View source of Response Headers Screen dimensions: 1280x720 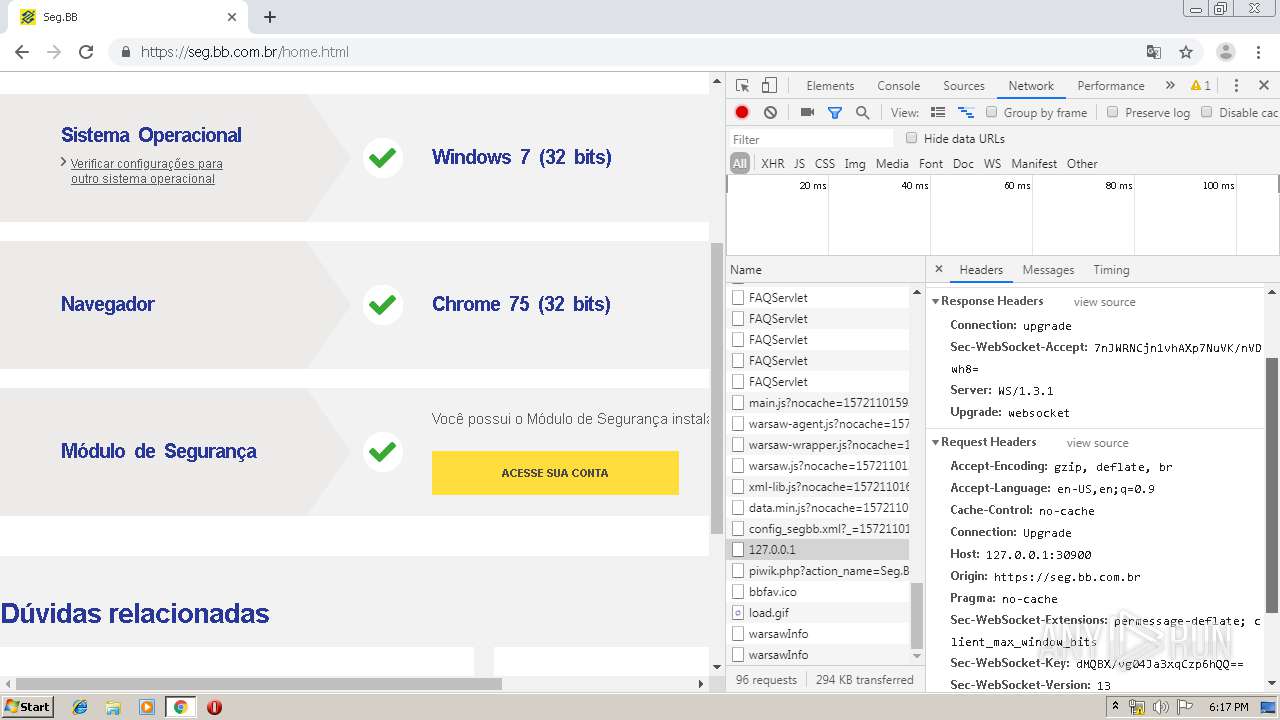point(1104,302)
